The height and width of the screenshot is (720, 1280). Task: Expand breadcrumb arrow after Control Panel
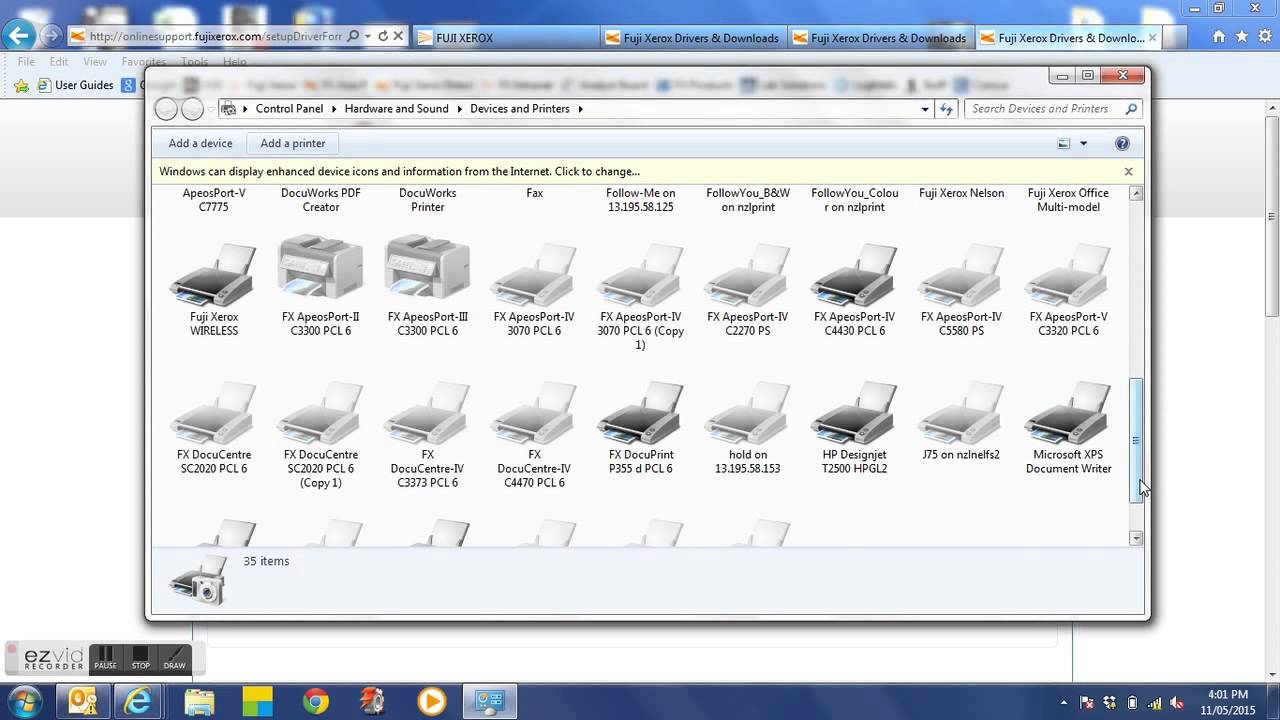[x=333, y=109]
